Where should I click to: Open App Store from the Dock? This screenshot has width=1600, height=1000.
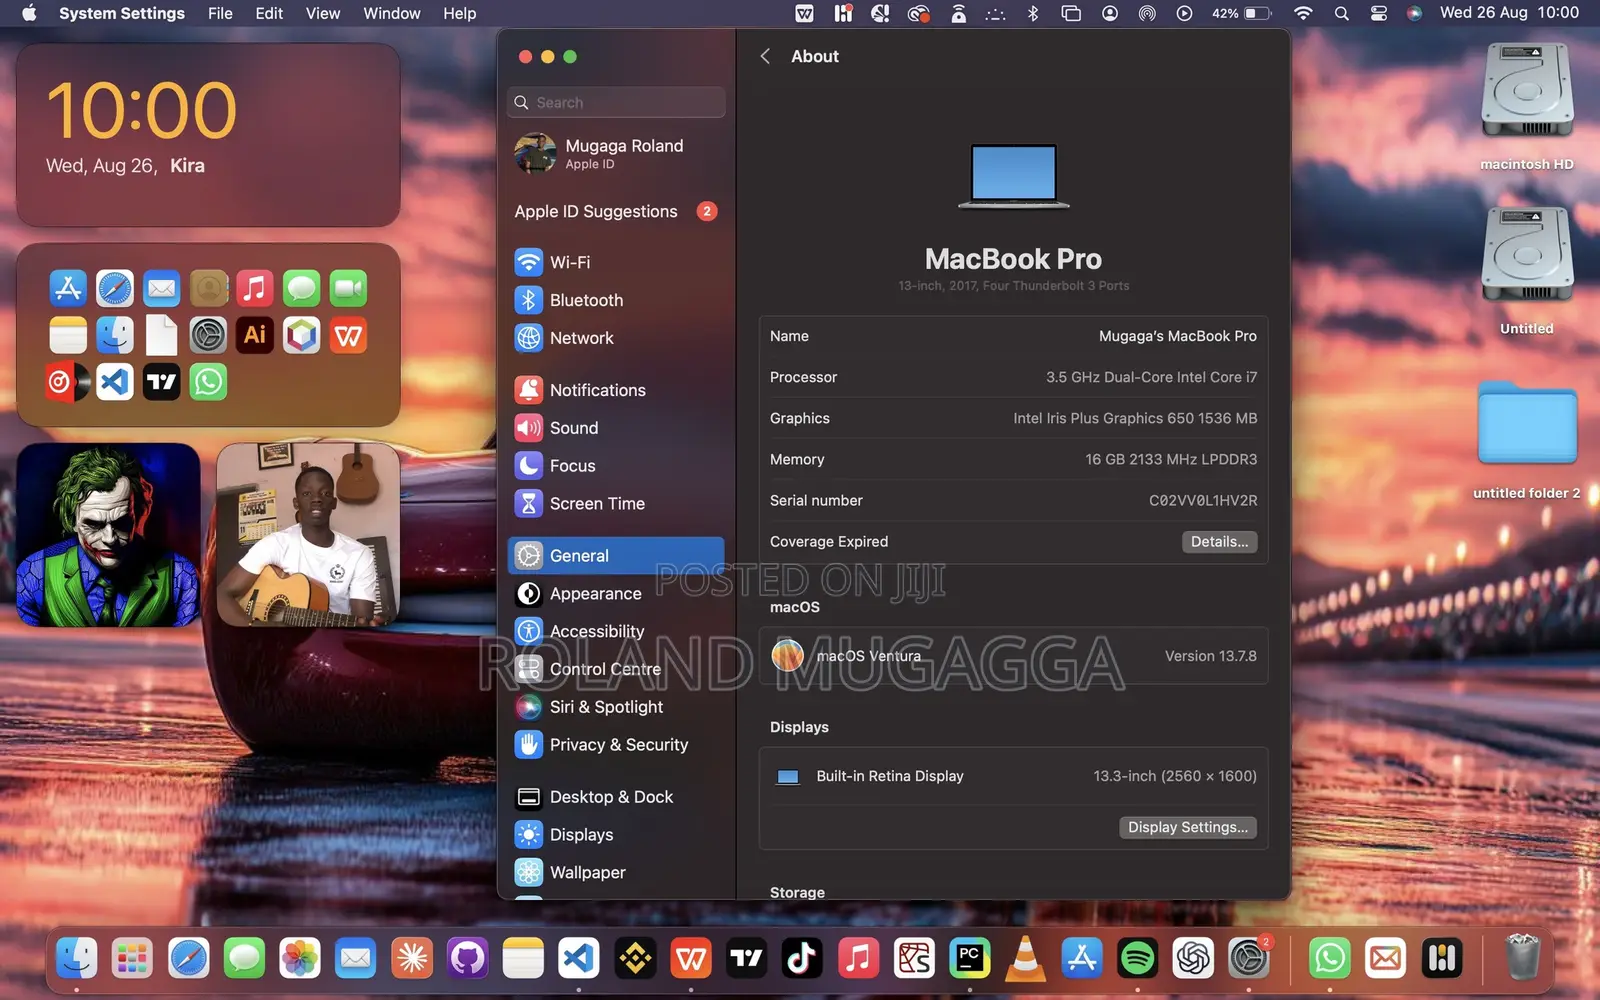[1082, 959]
